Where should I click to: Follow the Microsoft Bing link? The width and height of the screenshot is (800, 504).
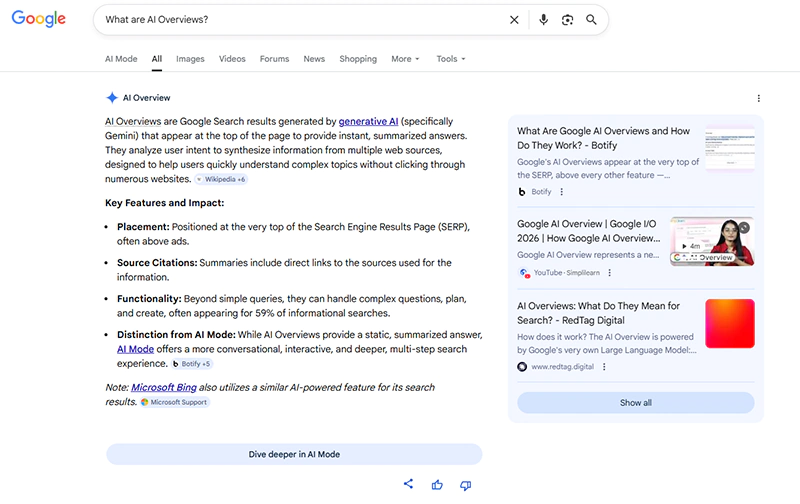click(164, 388)
